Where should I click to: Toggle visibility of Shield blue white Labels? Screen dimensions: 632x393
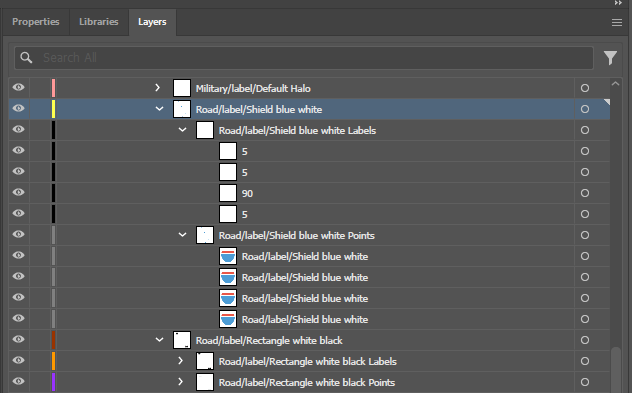(19, 129)
